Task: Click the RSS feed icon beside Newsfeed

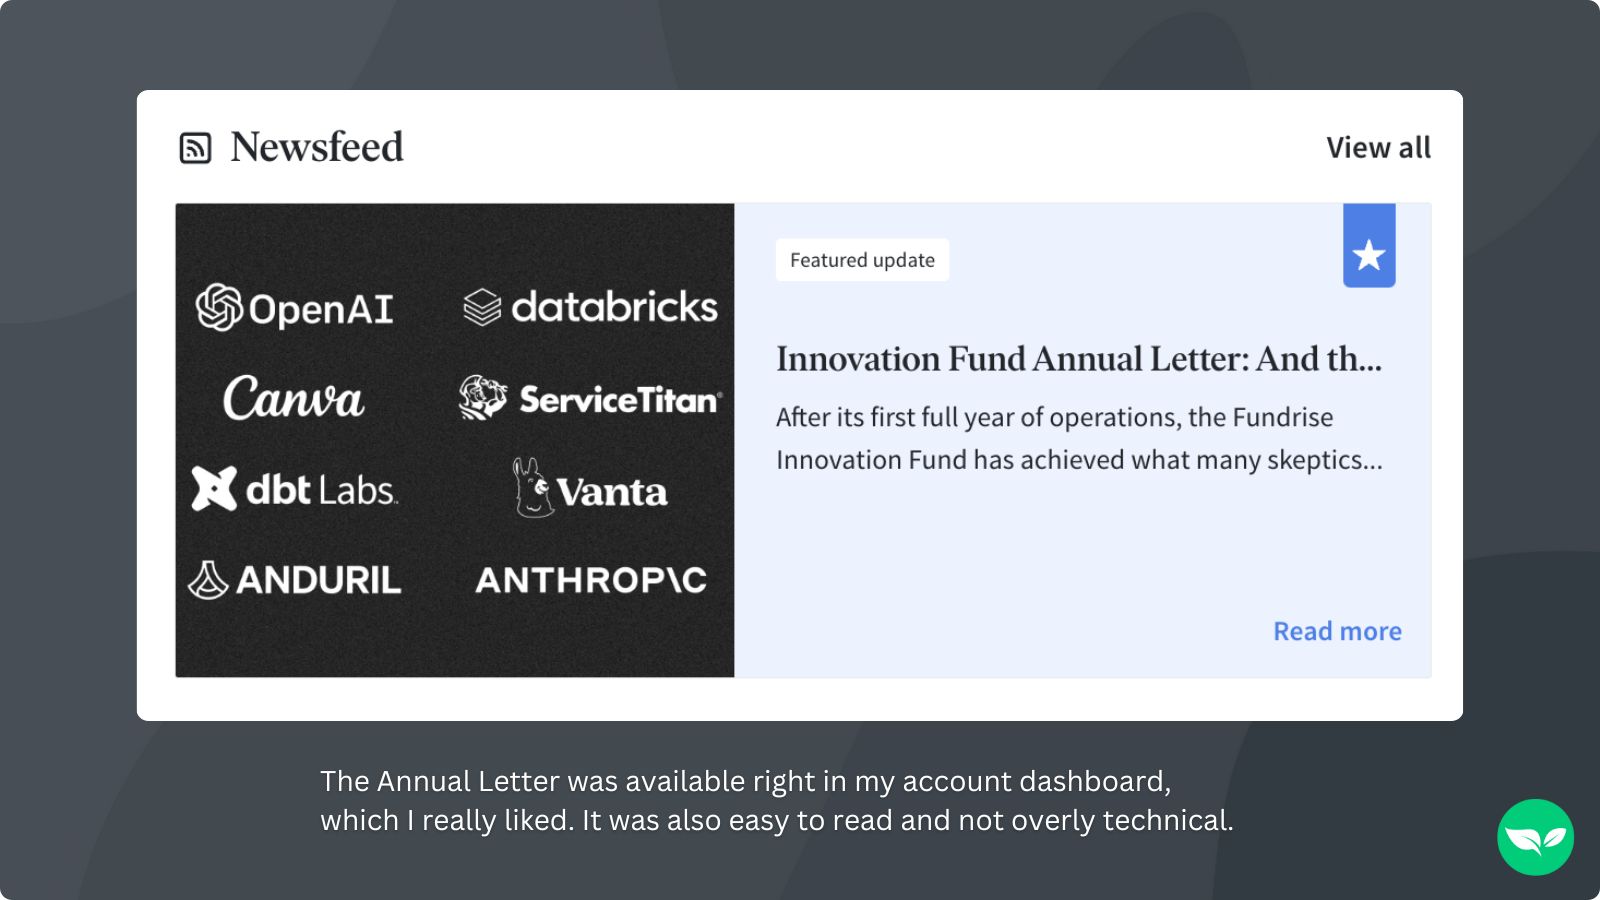Action: (194, 147)
